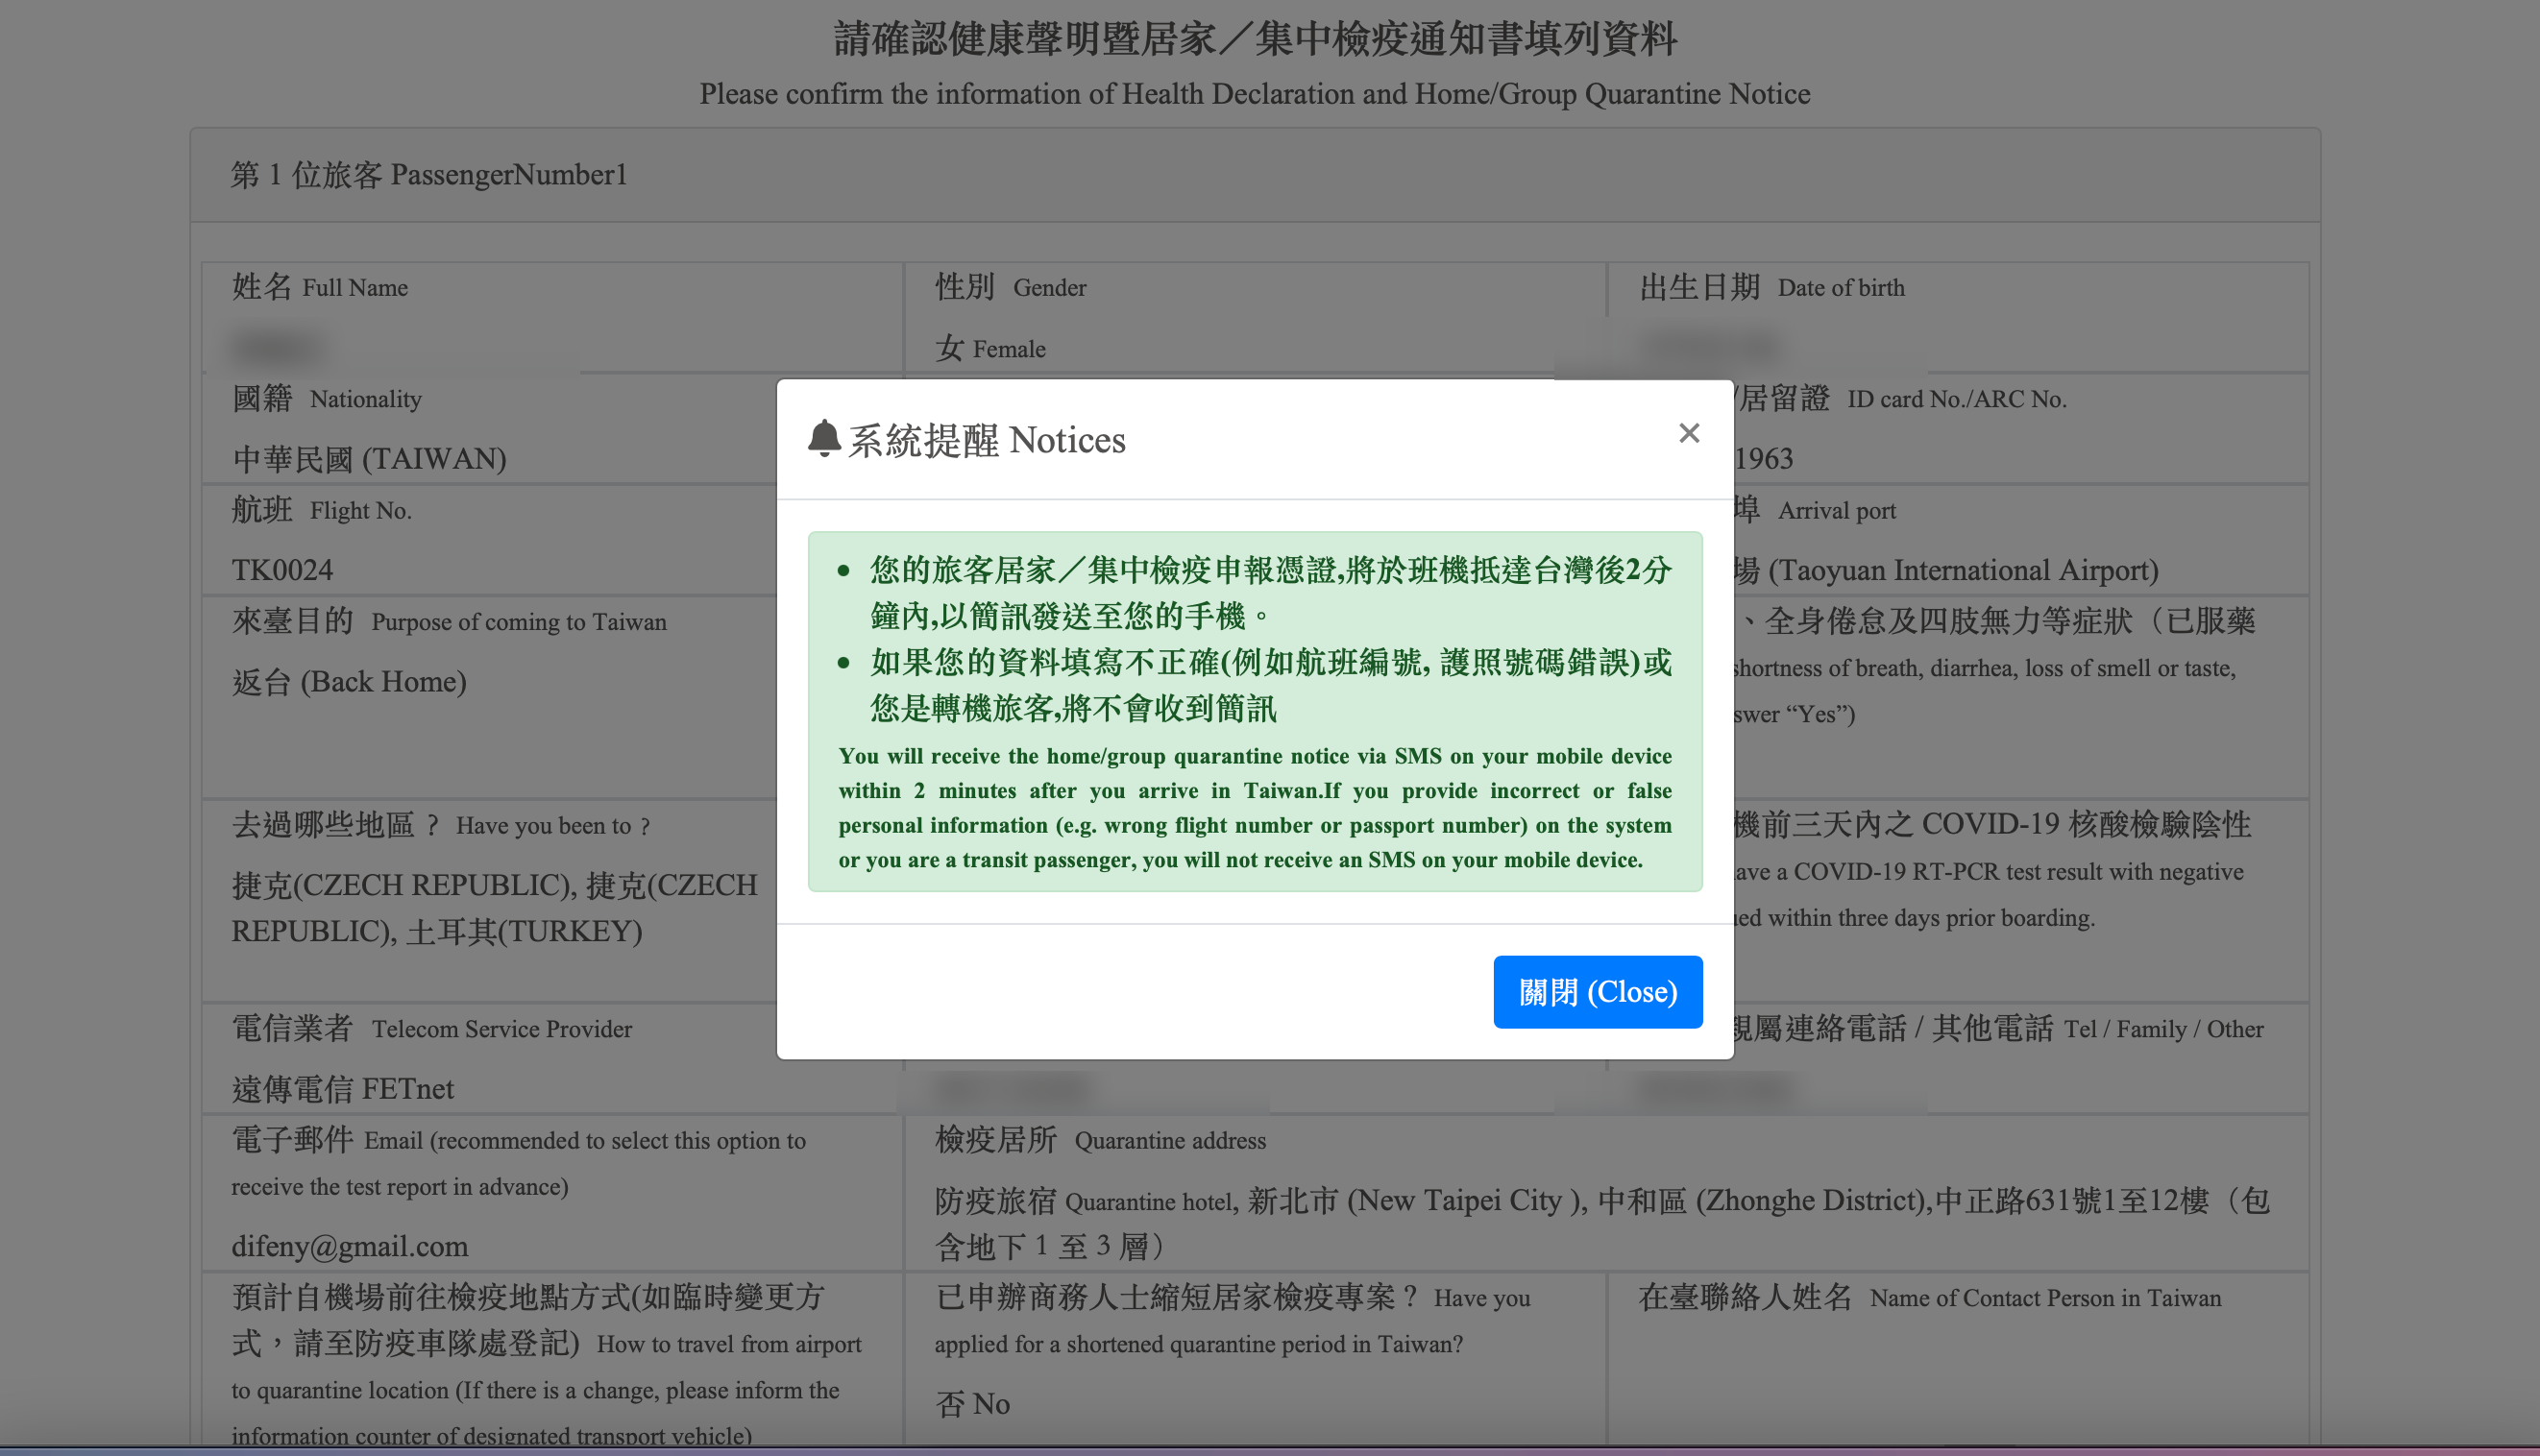Click the 否 No shortened quarantine answer
The width and height of the screenshot is (2540, 1456).
pyautogui.click(x=972, y=1404)
